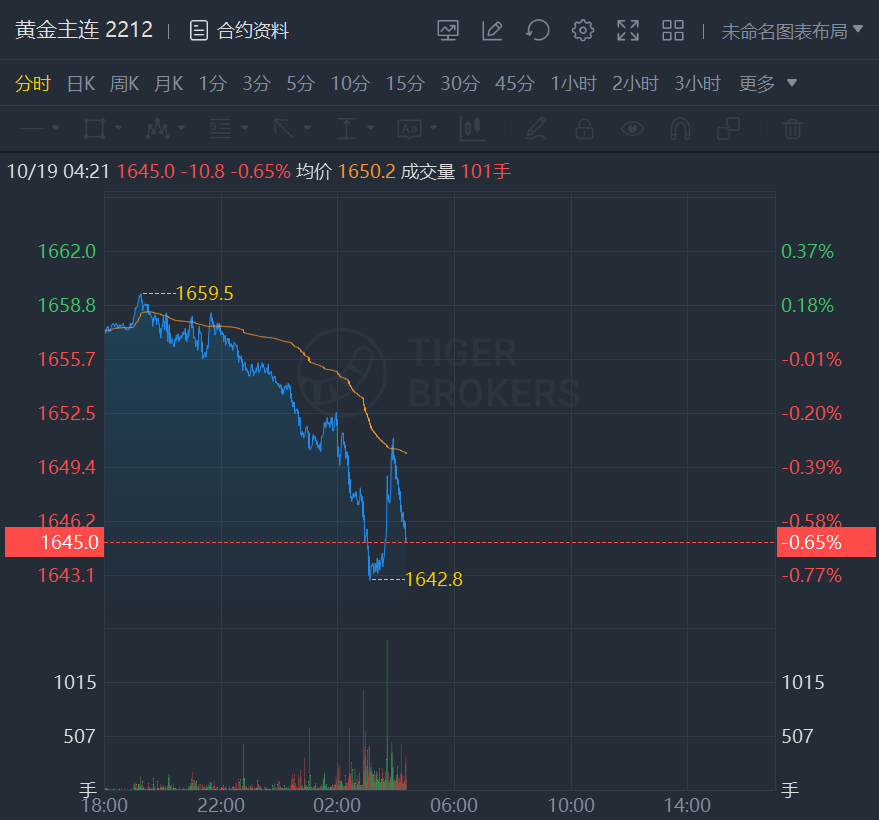Screen dimensions: 879x820
Task: Select the 15分 timeframe tab
Action: tap(404, 84)
